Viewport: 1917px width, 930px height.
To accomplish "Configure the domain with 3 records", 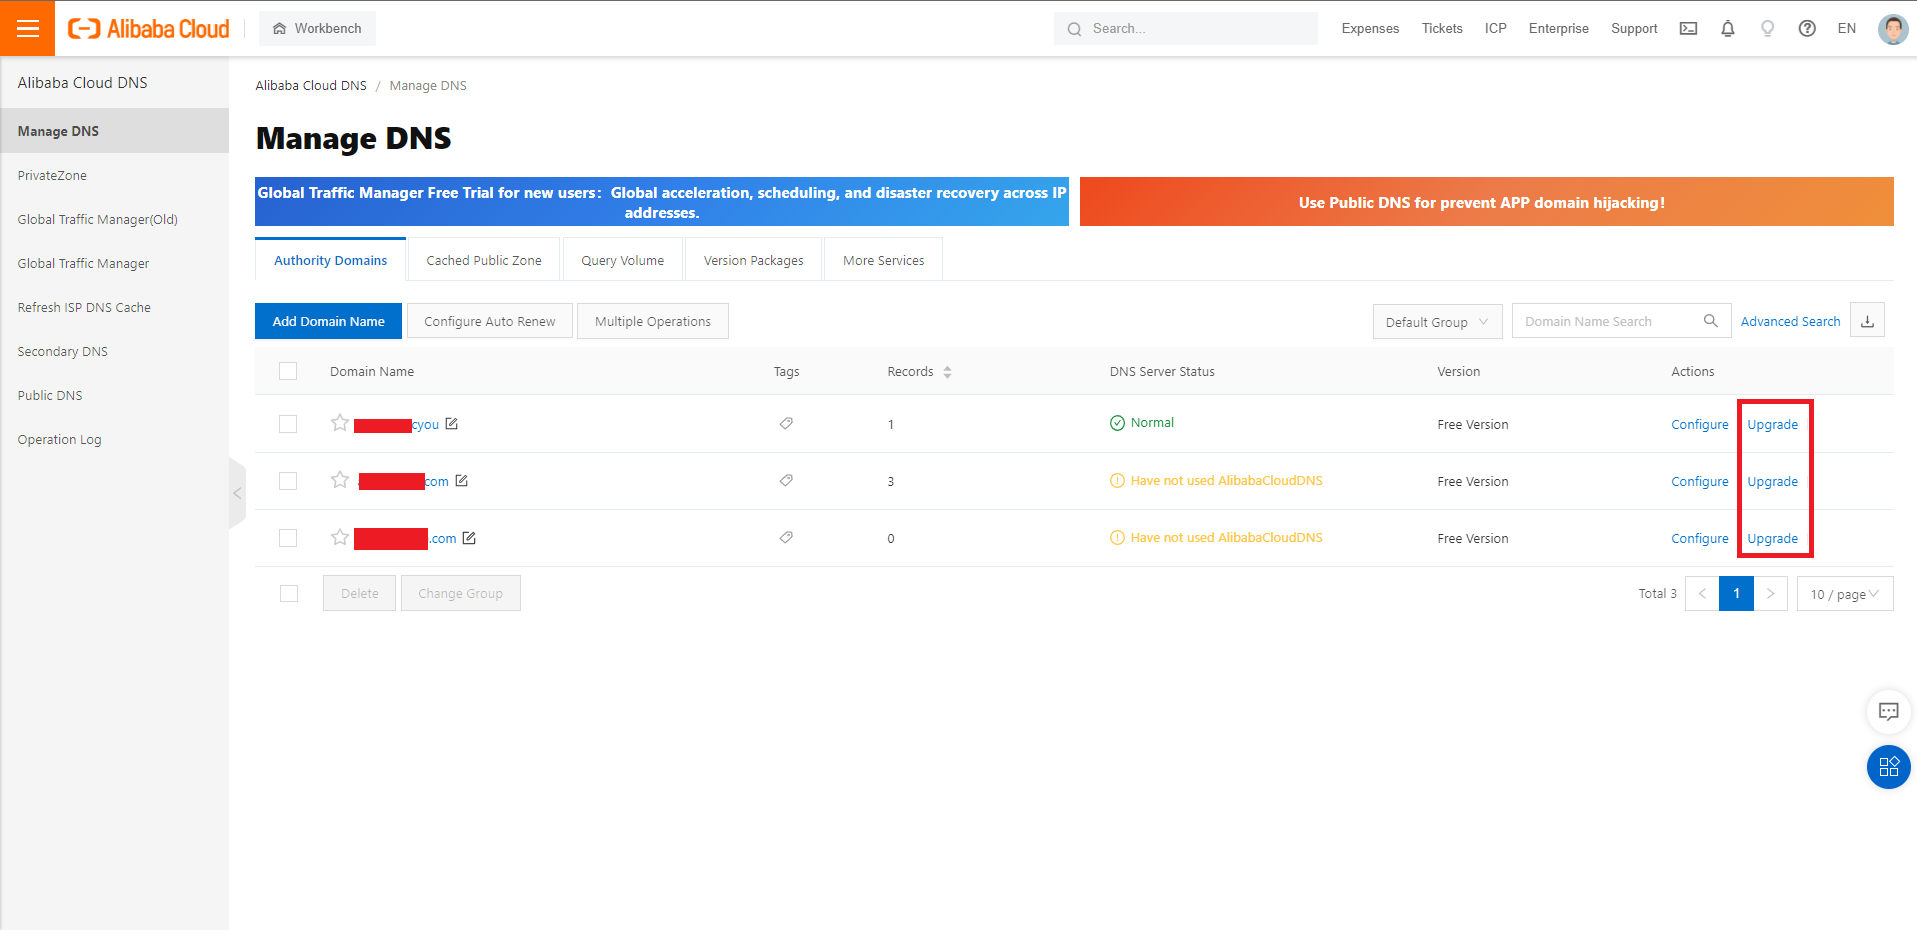I will pos(1699,481).
